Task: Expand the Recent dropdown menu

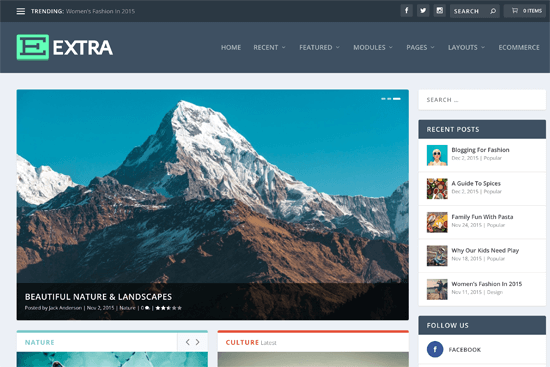Action: coord(269,47)
